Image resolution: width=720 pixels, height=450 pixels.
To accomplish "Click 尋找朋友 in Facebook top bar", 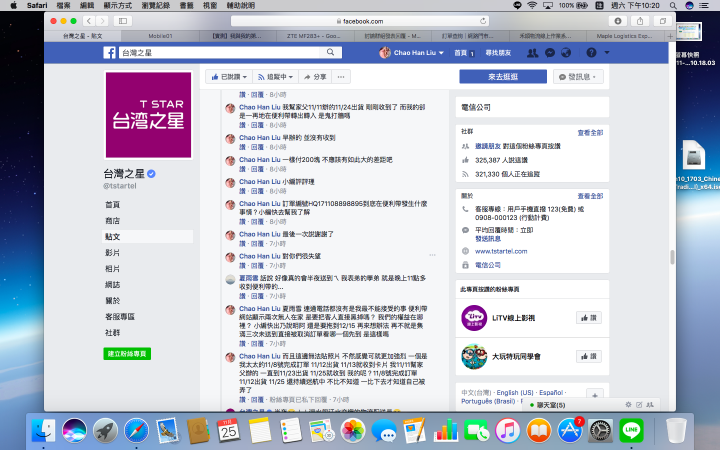I will point(498,53).
